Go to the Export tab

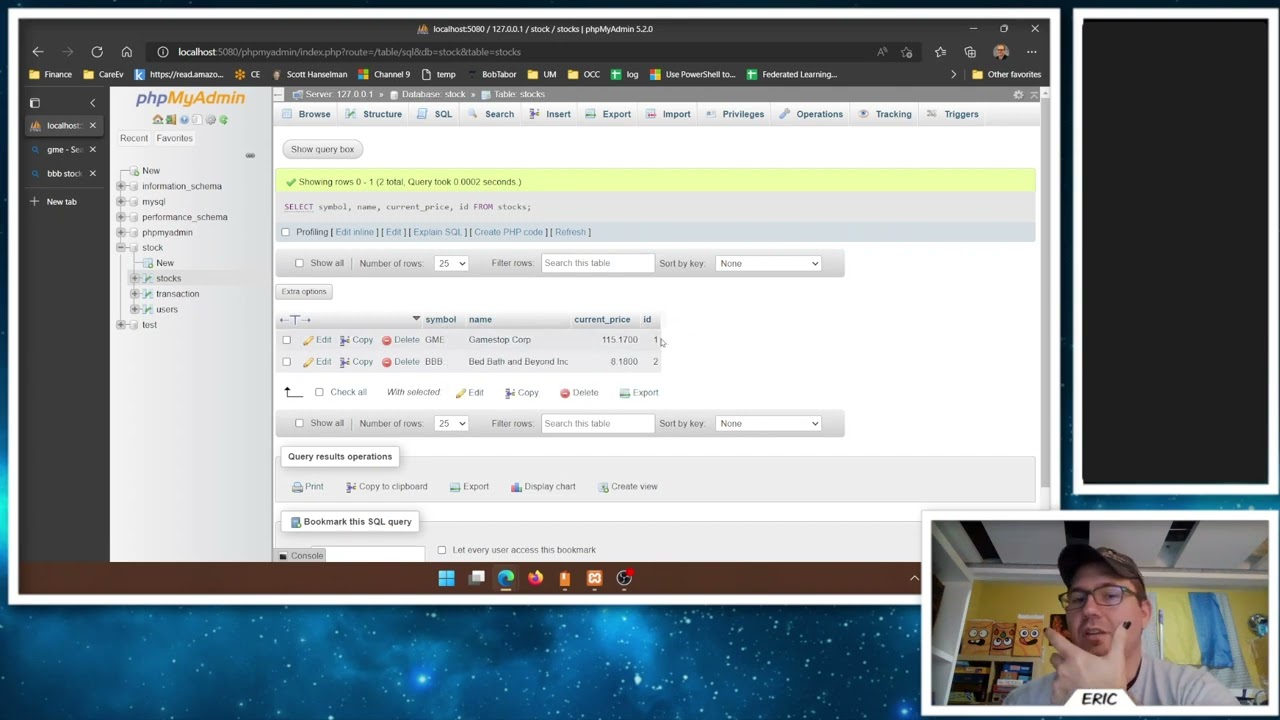coord(608,114)
